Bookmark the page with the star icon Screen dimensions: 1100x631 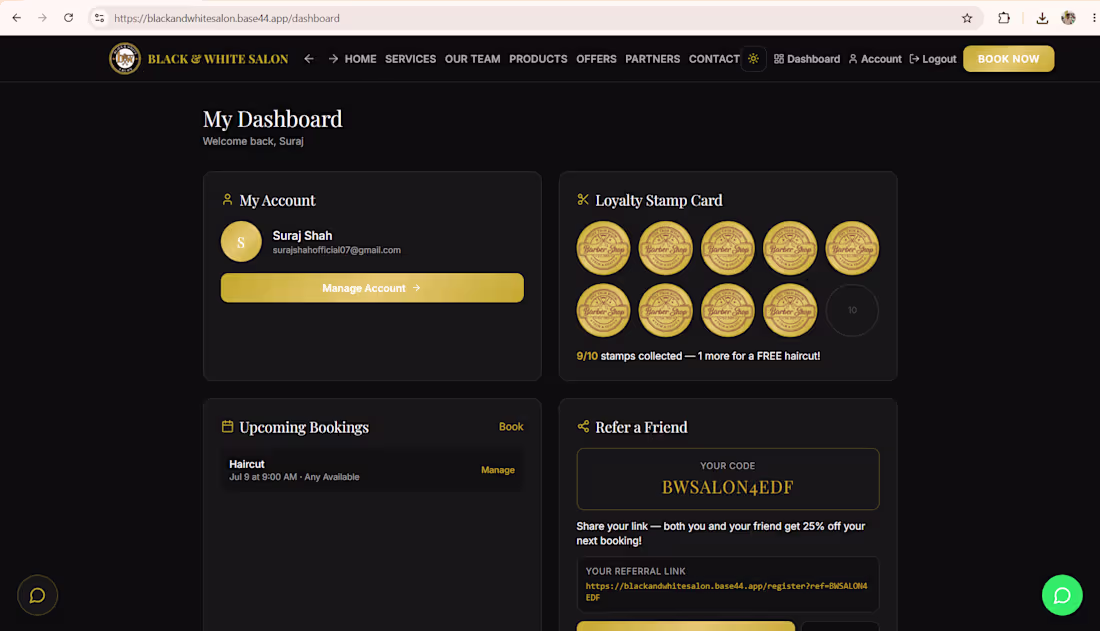pyautogui.click(x=967, y=18)
